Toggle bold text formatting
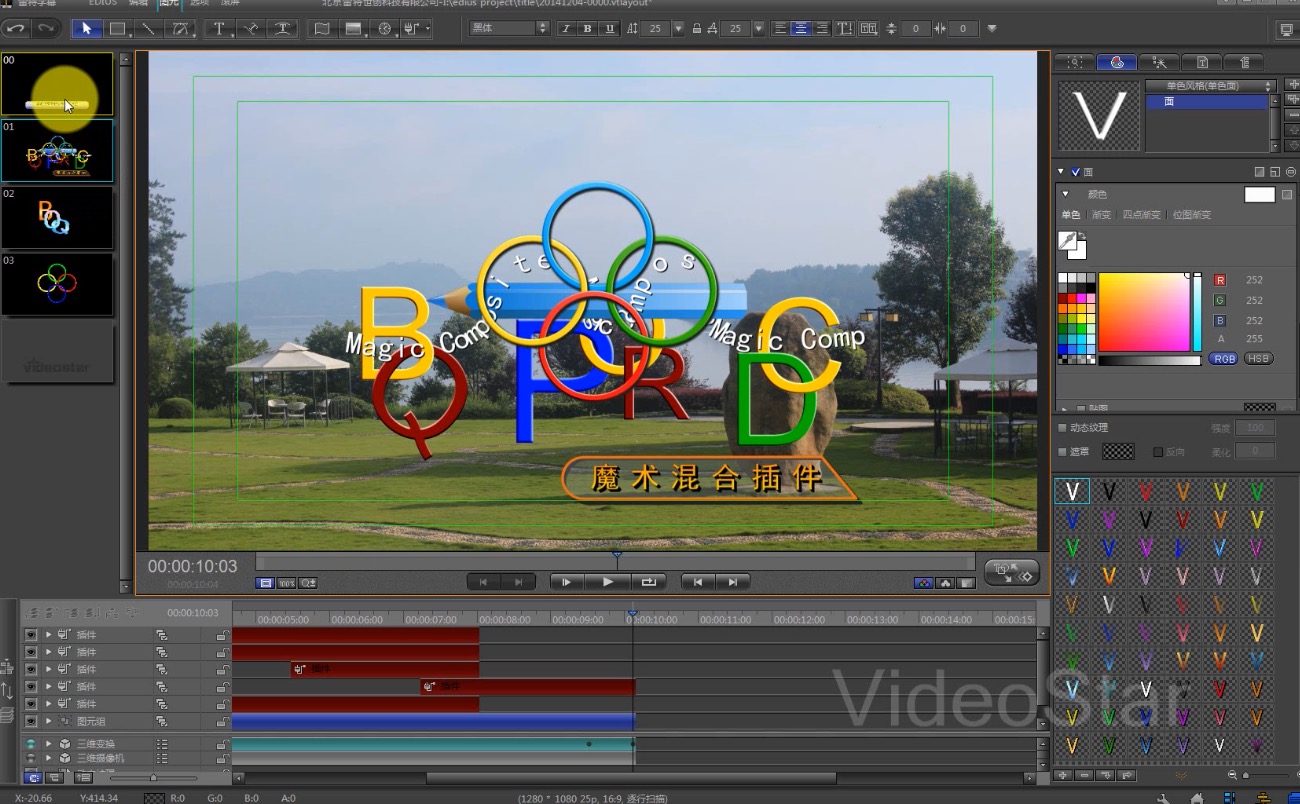The height and width of the screenshot is (804, 1300). (587, 29)
